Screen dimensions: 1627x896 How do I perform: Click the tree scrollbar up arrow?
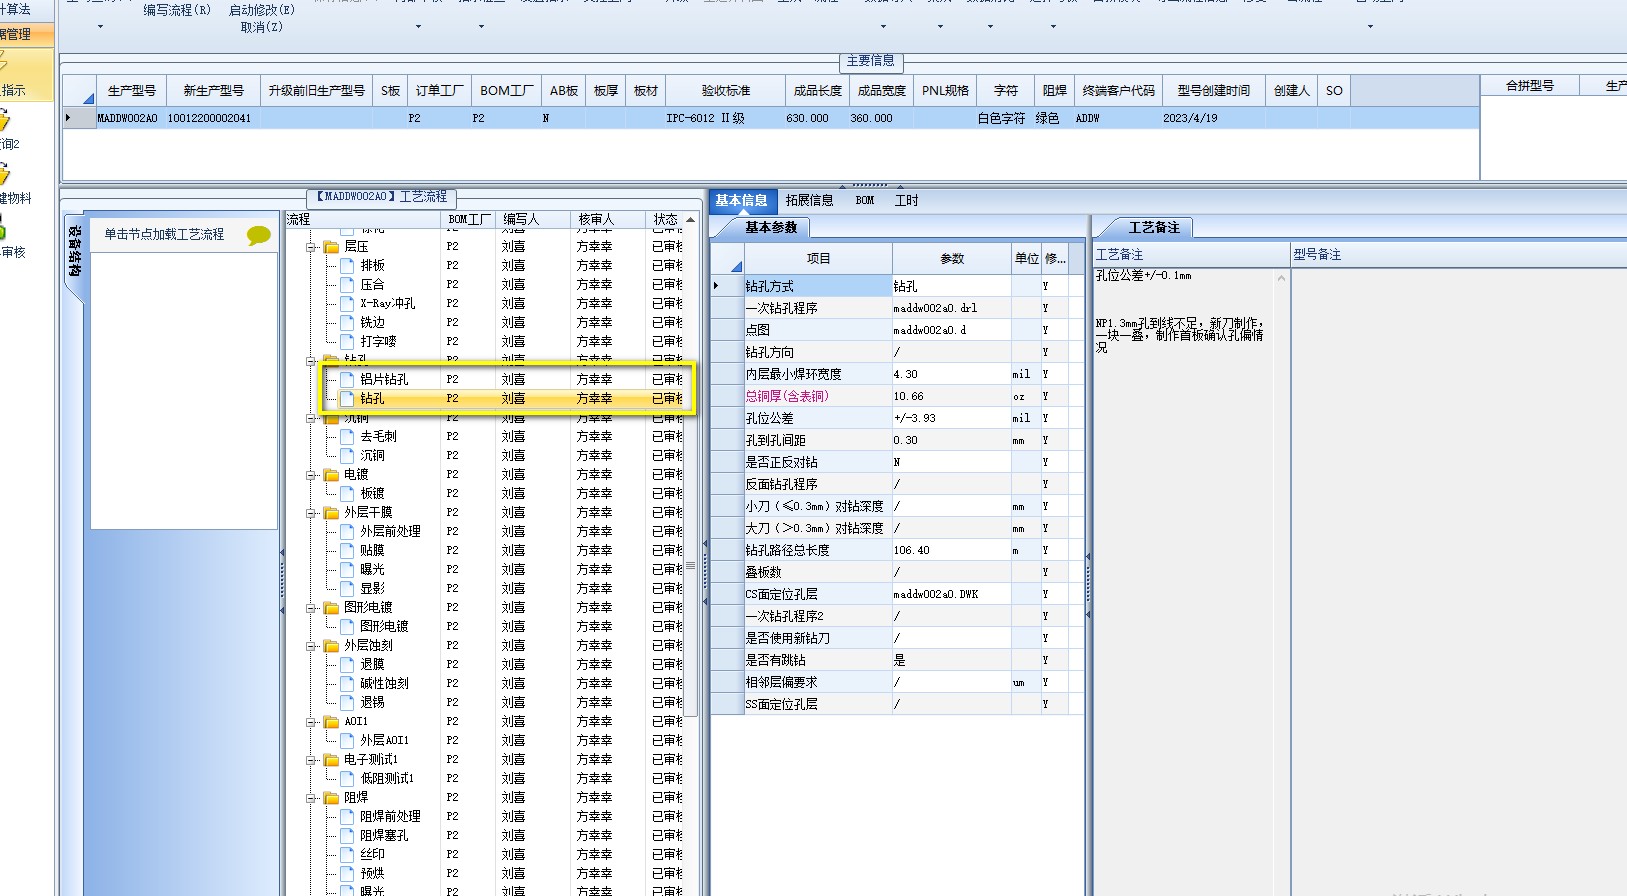[690, 219]
